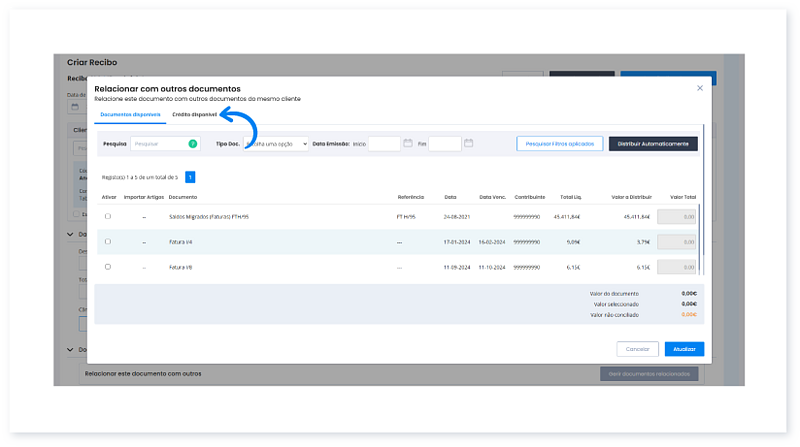
Task: Activate the Fatura I/4 row checkbox
Action: coord(108,241)
